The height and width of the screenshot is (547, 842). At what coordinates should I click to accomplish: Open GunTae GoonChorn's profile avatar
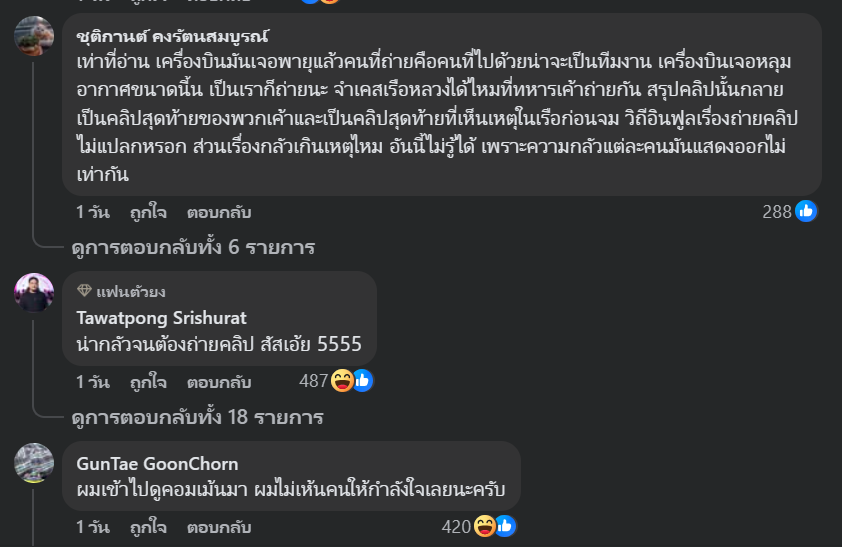click(x=34, y=463)
